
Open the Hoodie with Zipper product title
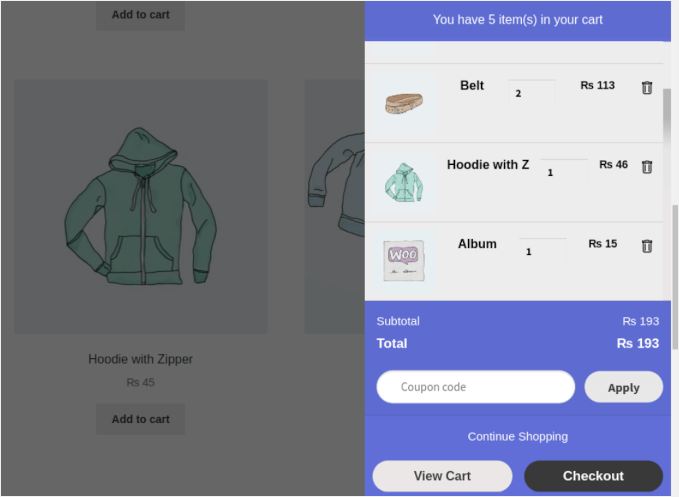coord(140,359)
